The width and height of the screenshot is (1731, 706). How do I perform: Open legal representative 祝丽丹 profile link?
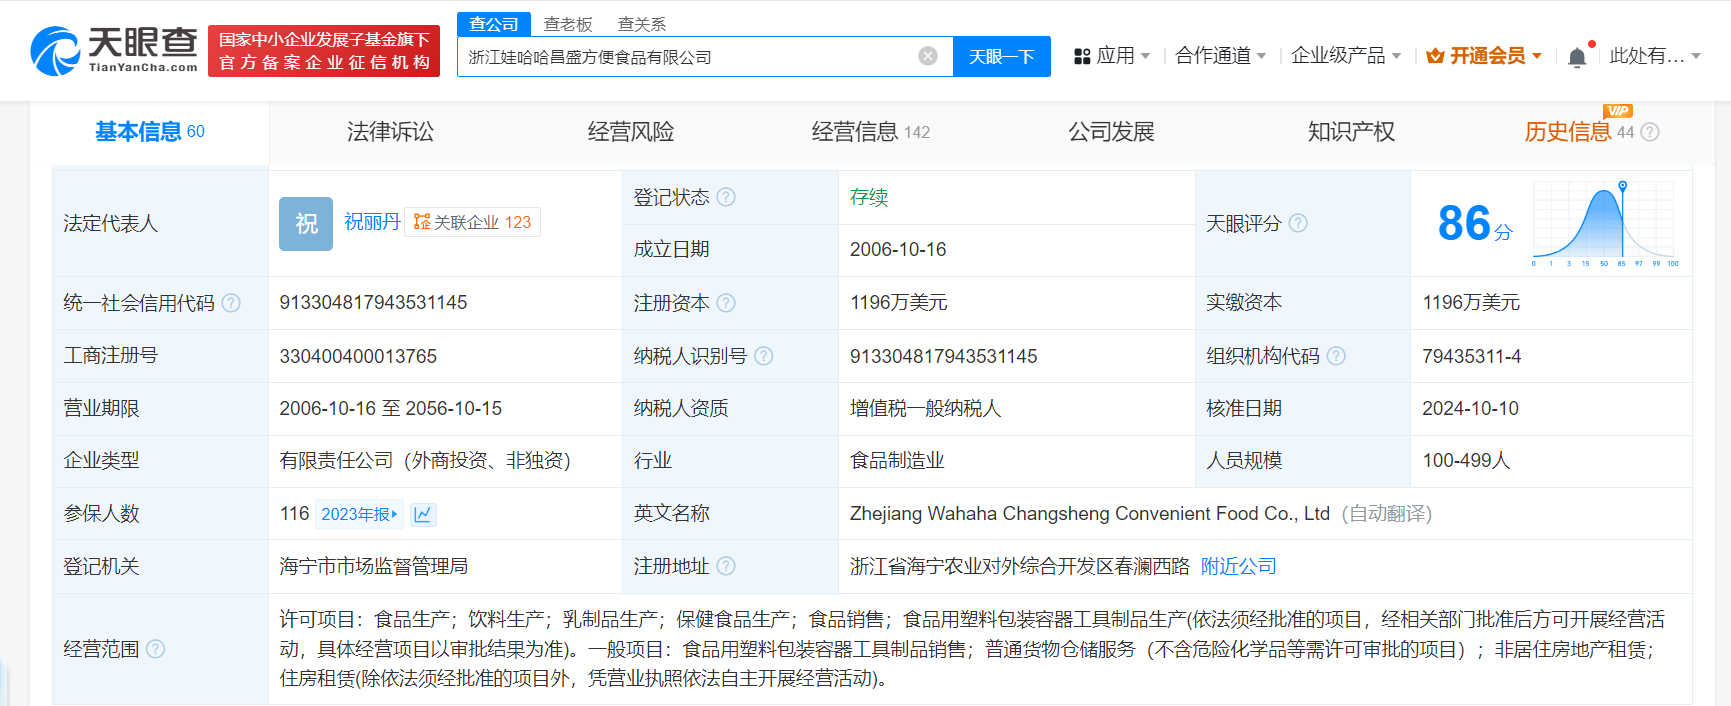[x=372, y=222]
